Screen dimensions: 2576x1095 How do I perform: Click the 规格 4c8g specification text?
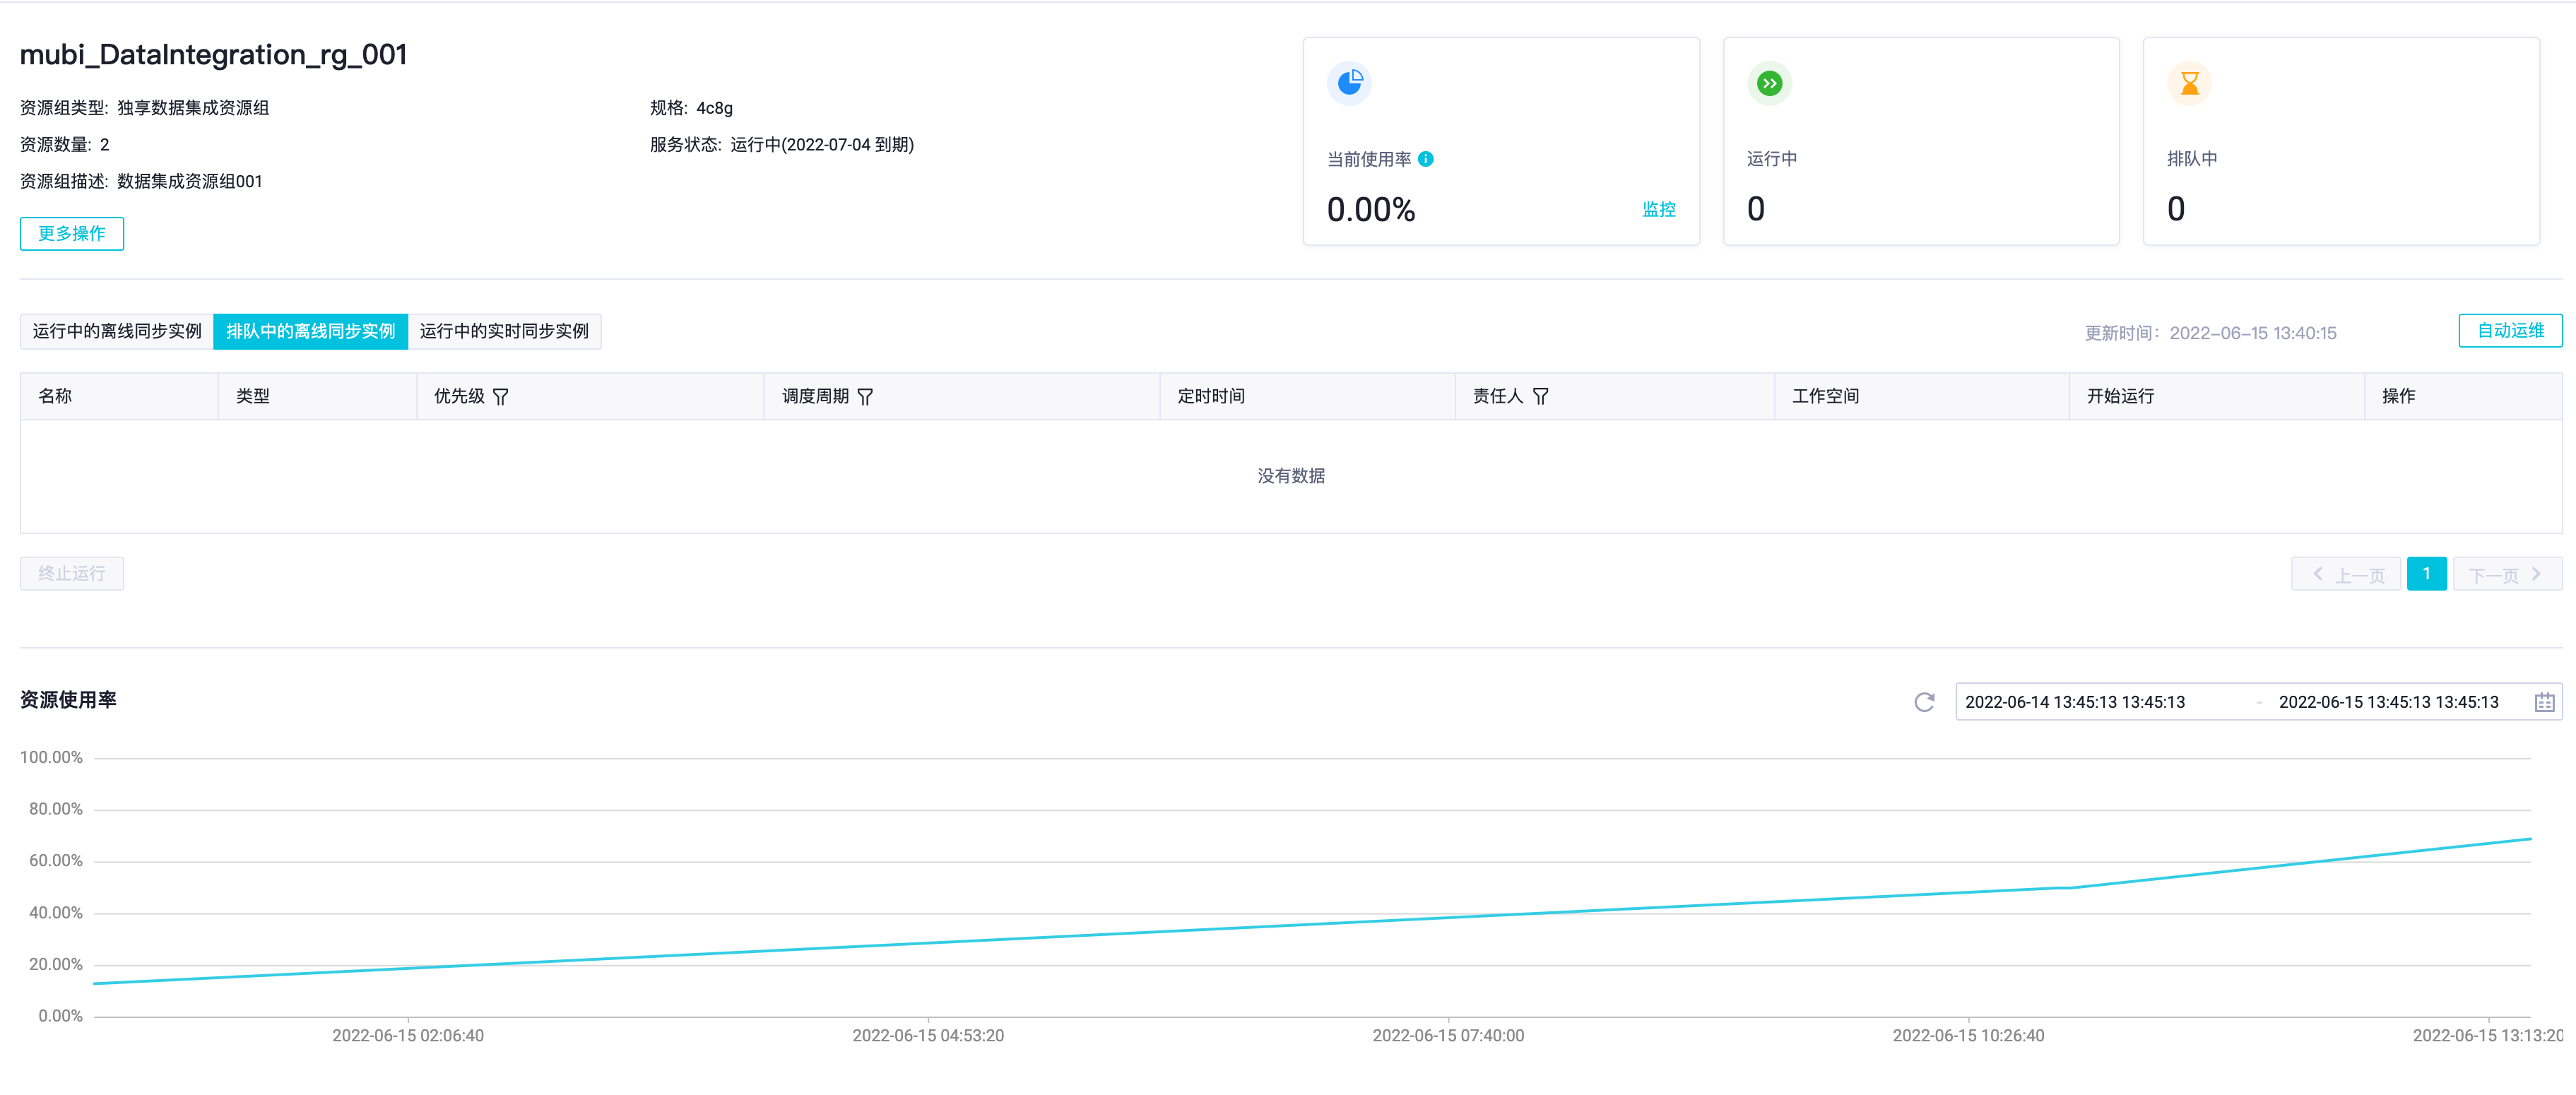(x=691, y=108)
